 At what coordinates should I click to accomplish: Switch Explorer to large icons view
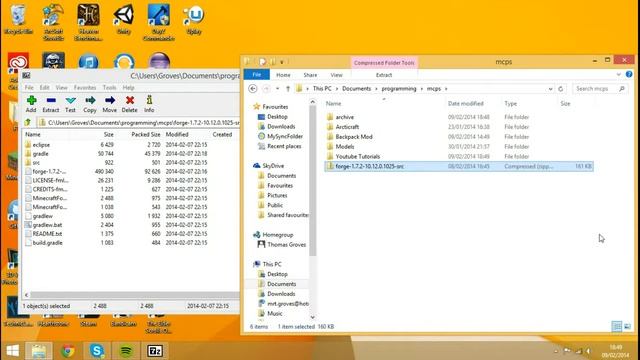click(628, 326)
